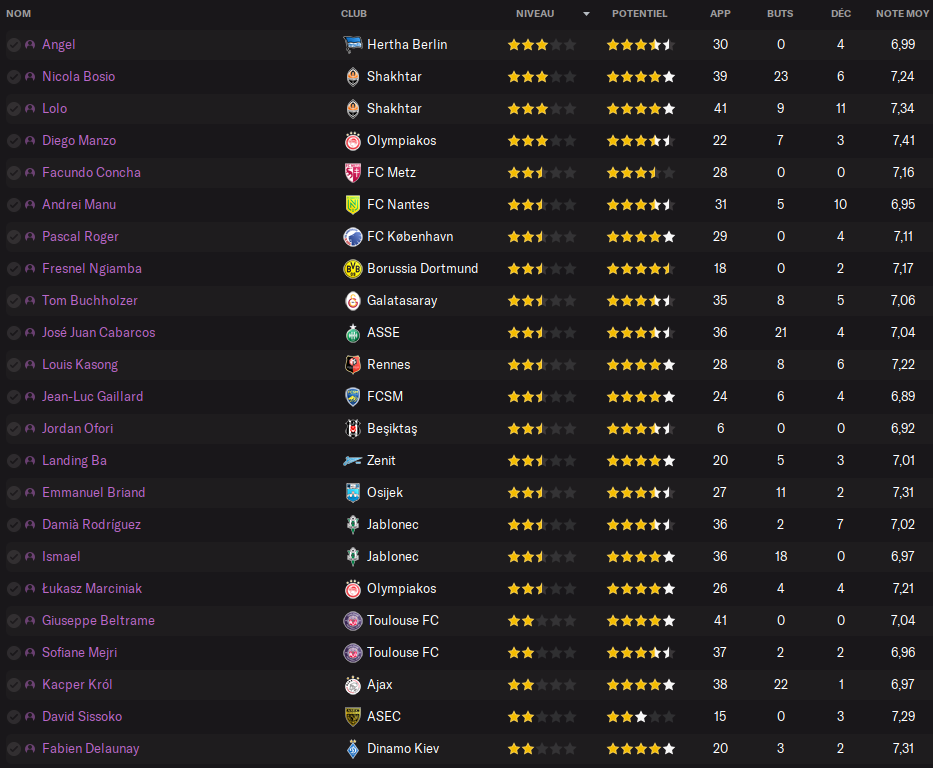Click the sort arrow next to NIVEAU

coord(586,14)
